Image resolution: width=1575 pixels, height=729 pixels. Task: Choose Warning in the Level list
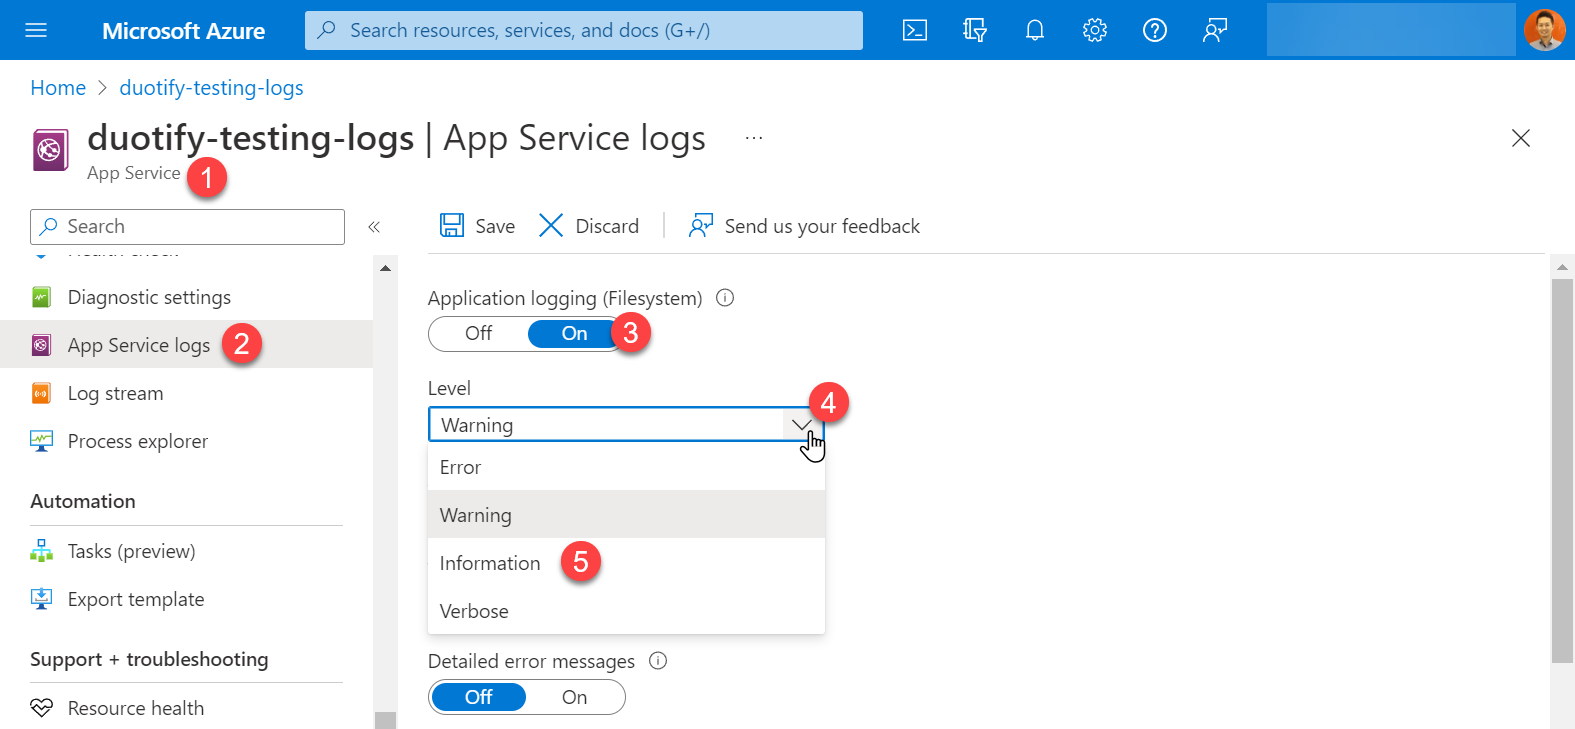pyautogui.click(x=626, y=515)
